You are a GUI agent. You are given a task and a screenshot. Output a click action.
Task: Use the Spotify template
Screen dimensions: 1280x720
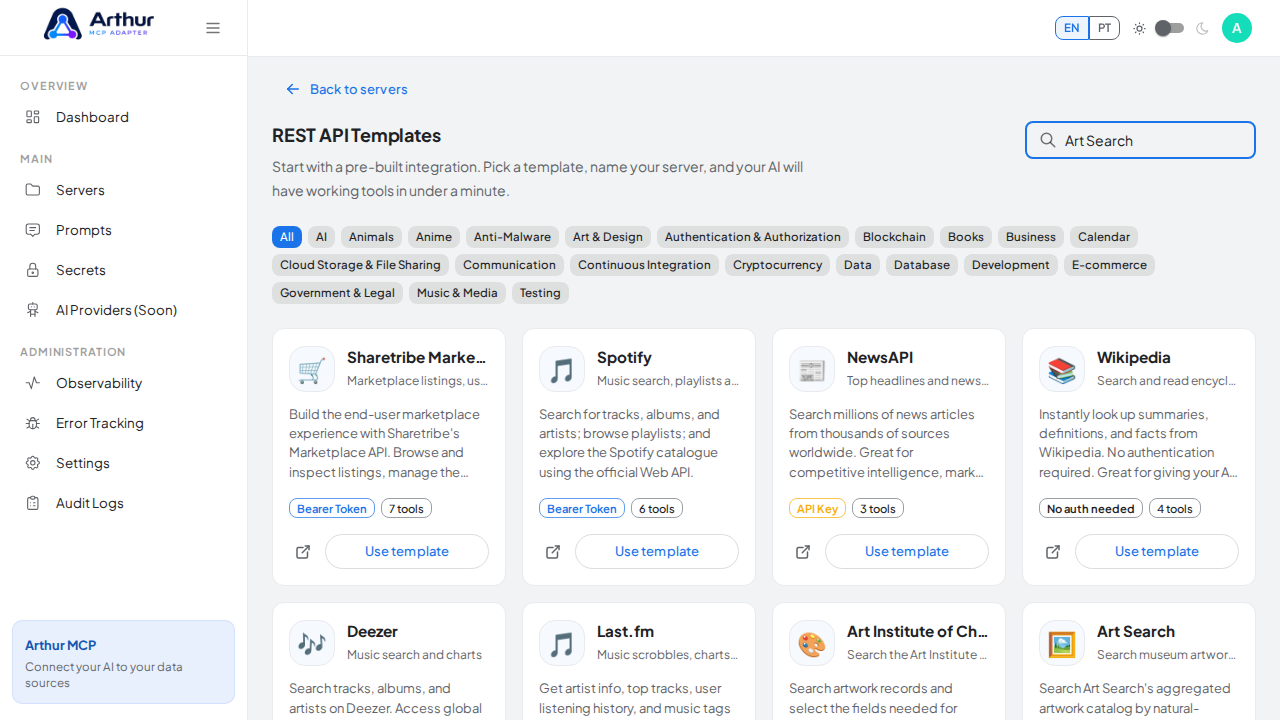[x=657, y=552]
